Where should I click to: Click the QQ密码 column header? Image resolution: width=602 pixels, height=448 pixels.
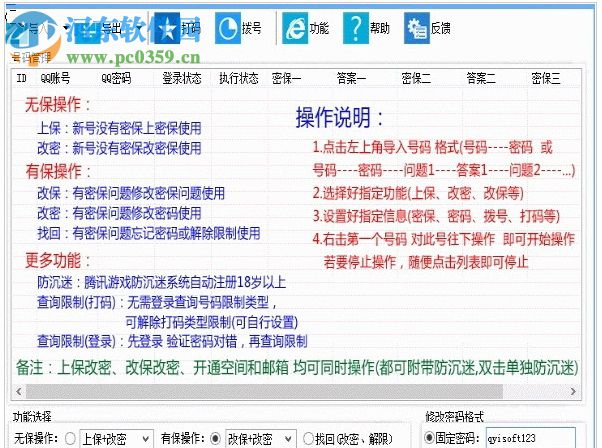[116, 78]
